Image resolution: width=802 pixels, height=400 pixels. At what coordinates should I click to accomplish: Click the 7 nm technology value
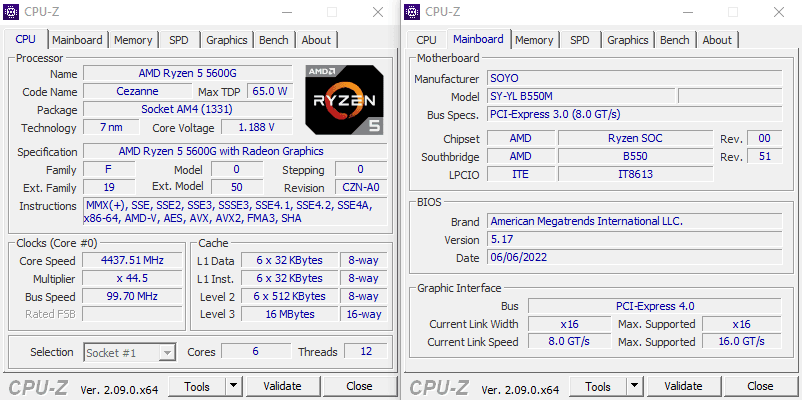click(111, 127)
